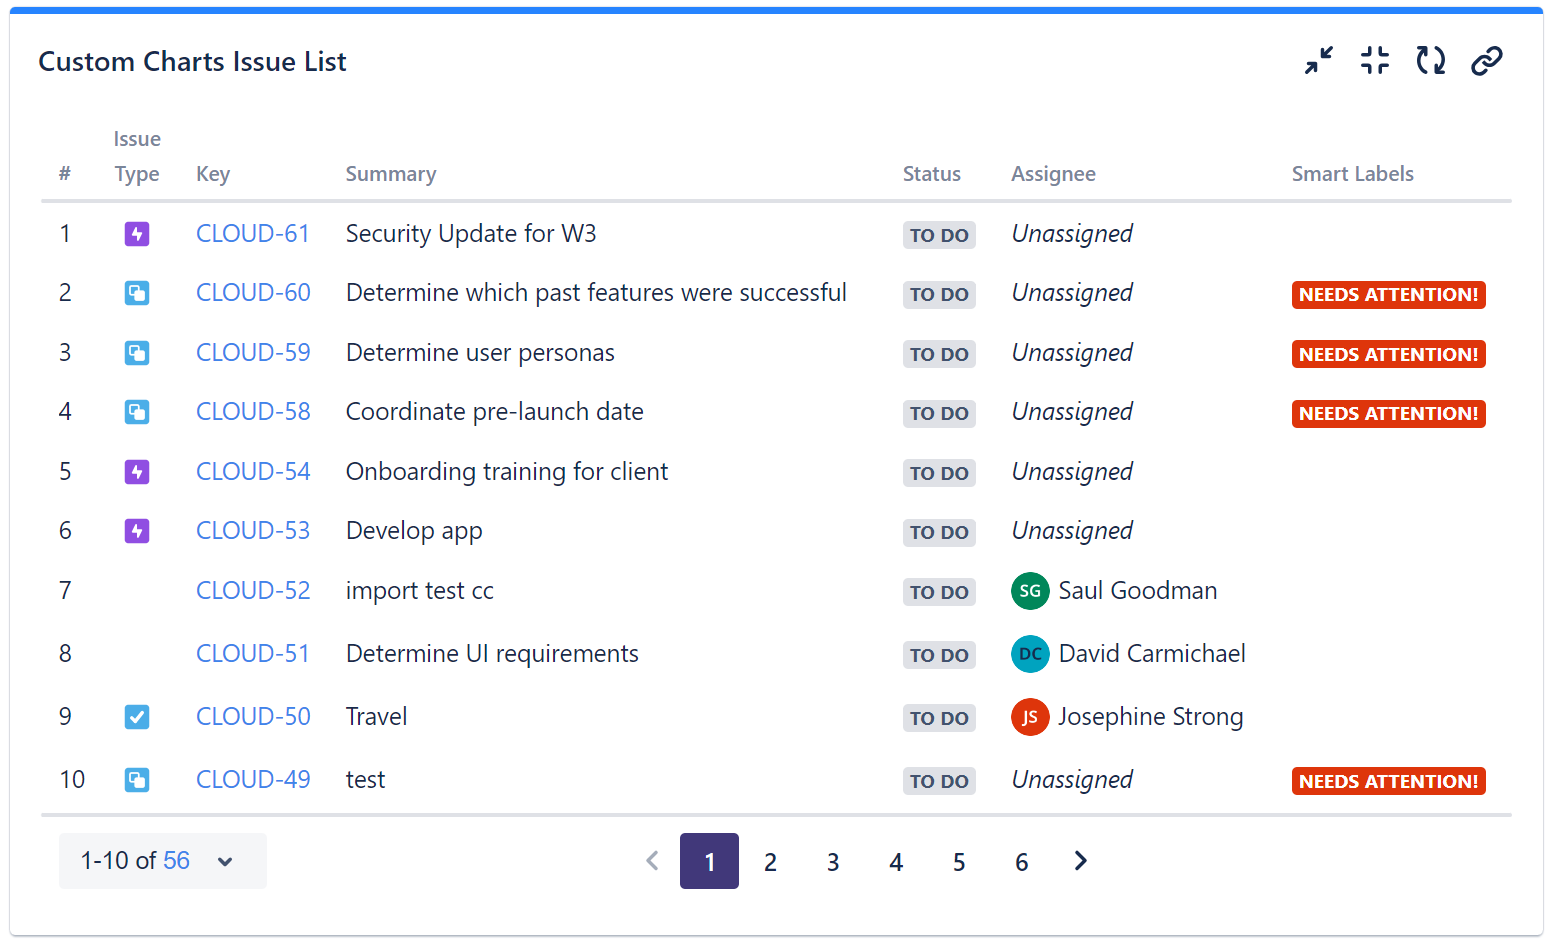
Task: Sort by the Summary column header
Action: [x=391, y=174]
